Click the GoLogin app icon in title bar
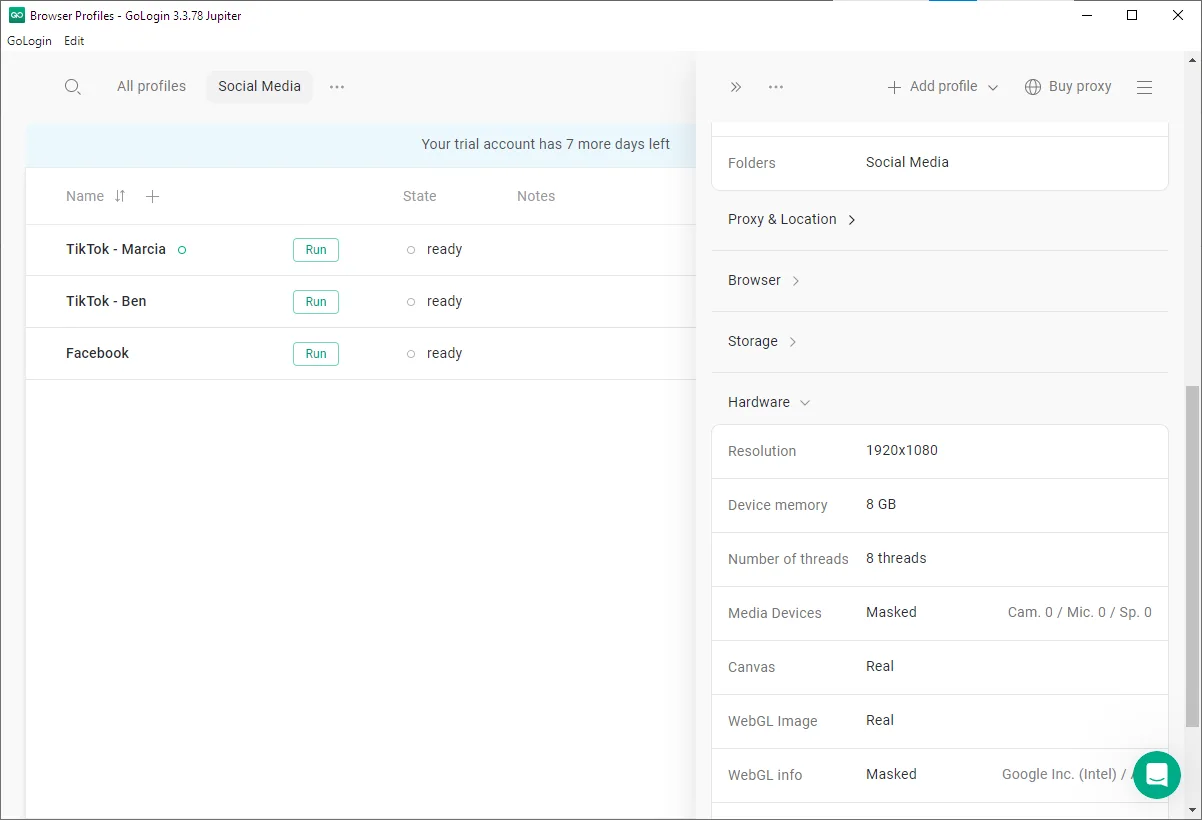The height and width of the screenshot is (820, 1202). click(x=16, y=15)
